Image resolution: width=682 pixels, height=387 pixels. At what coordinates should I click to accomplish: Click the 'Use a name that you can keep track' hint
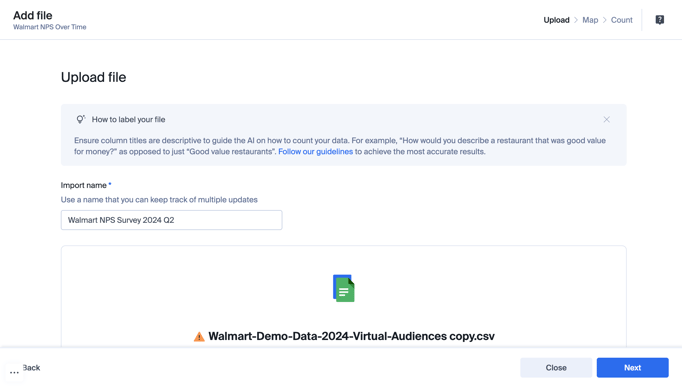click(159, 200)
